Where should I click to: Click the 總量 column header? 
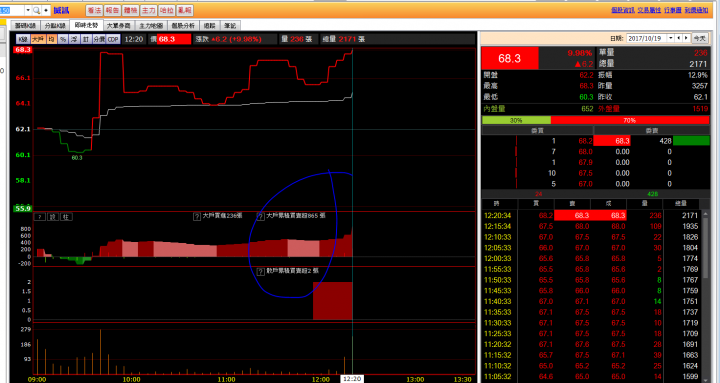[x=681, y=204]
